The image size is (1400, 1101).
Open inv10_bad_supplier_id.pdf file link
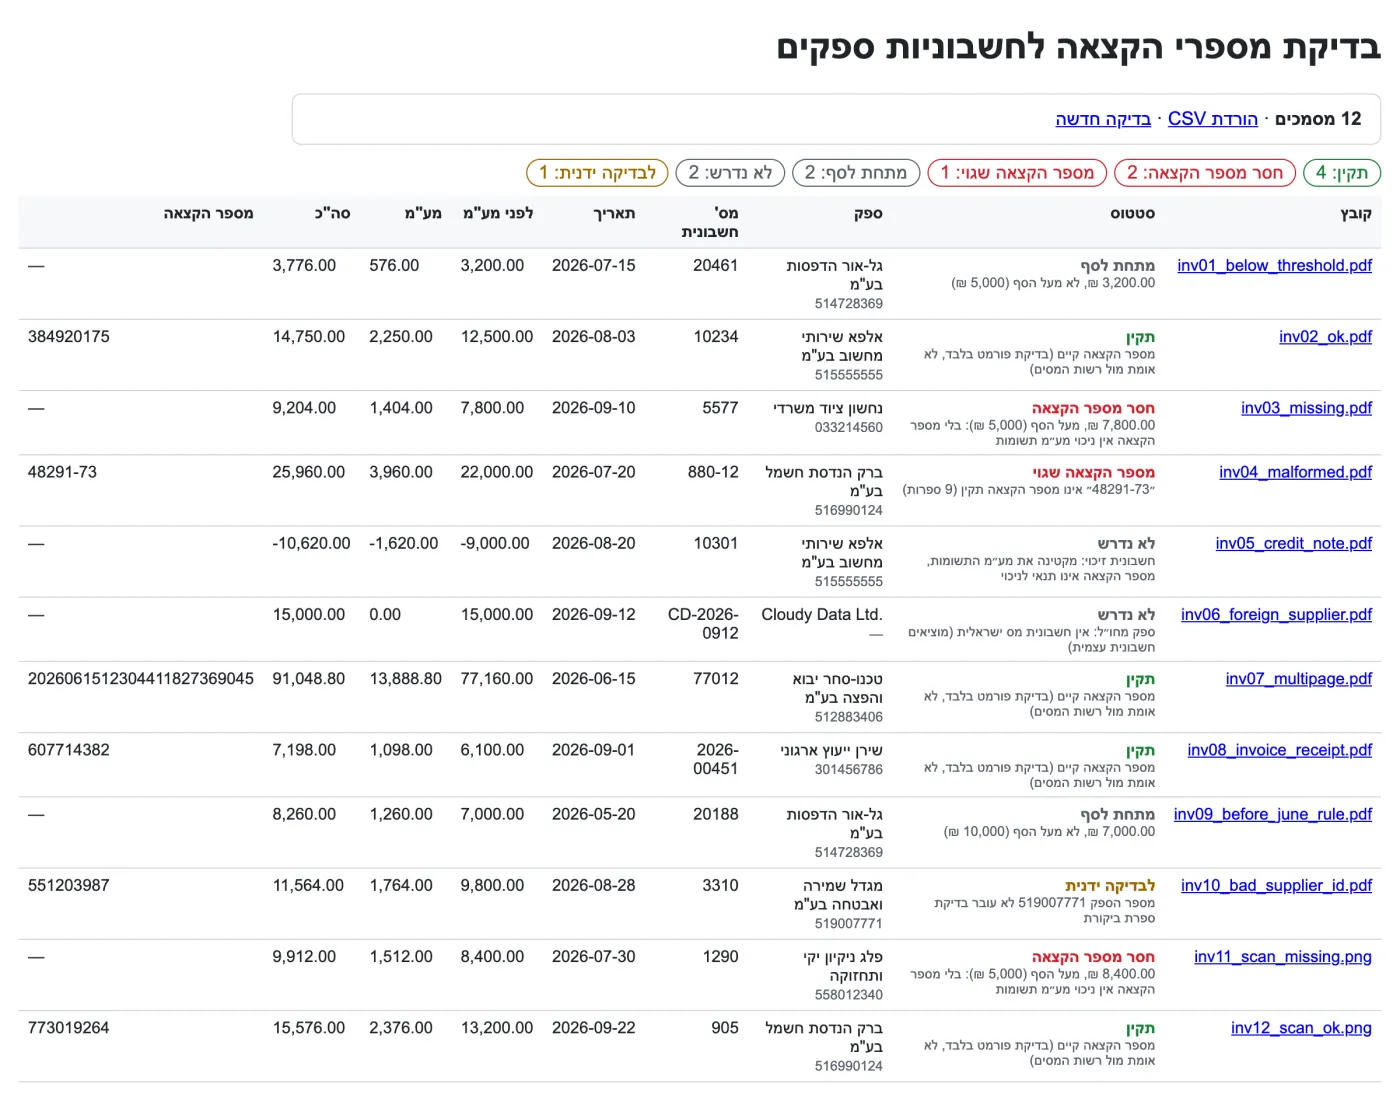click(1276, 885)
